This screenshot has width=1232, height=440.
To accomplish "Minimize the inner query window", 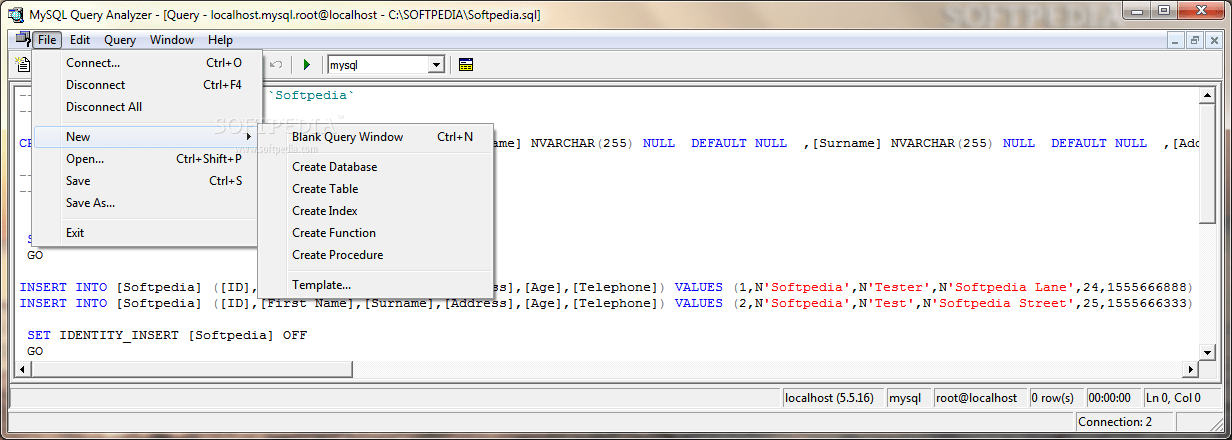I will pyautogui.click(x=1176, y=40).
